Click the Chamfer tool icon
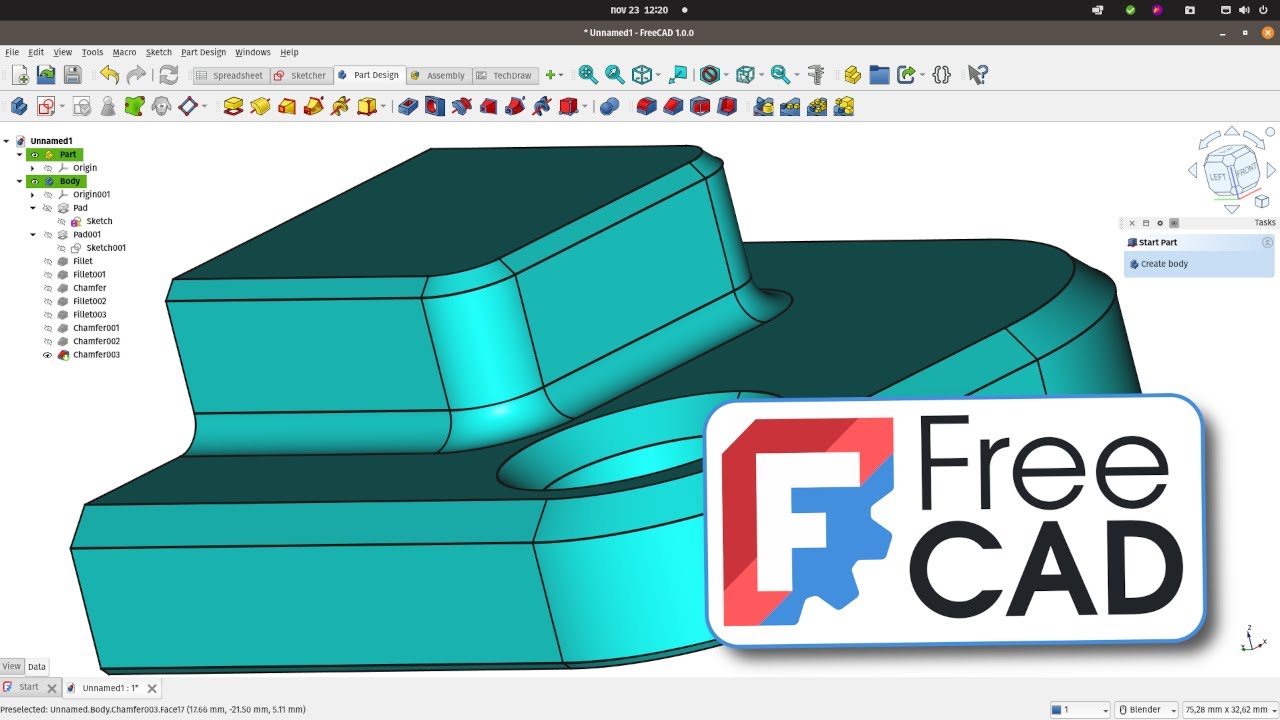 click(673, 106)
